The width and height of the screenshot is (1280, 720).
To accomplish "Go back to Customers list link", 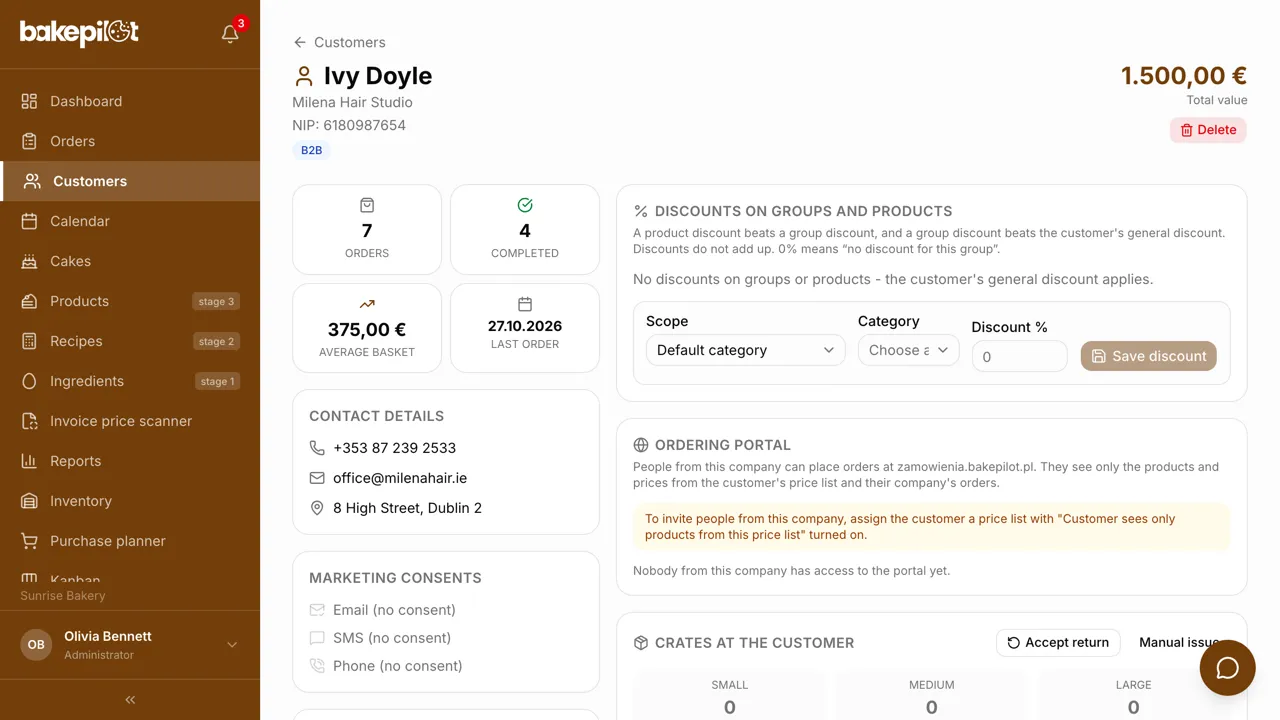I will click(x=339, y=42).
